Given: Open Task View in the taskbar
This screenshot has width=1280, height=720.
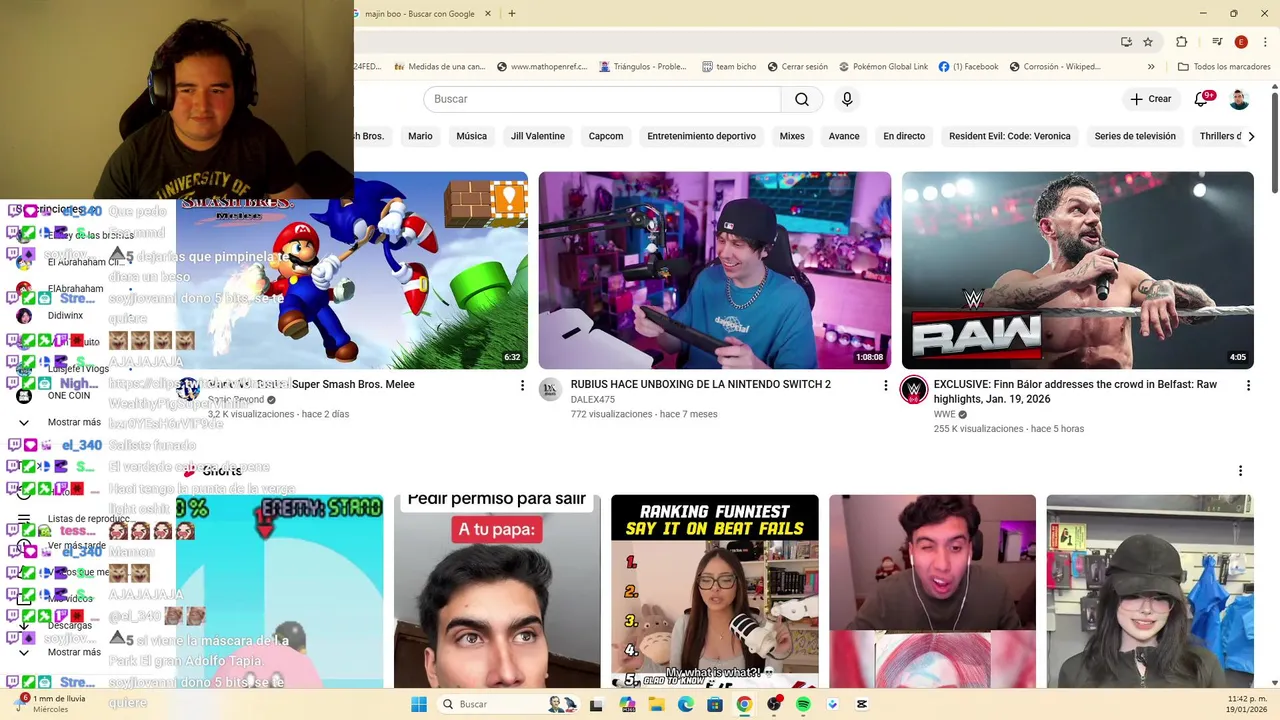Looking at the screenshot, I should [596, 704].
